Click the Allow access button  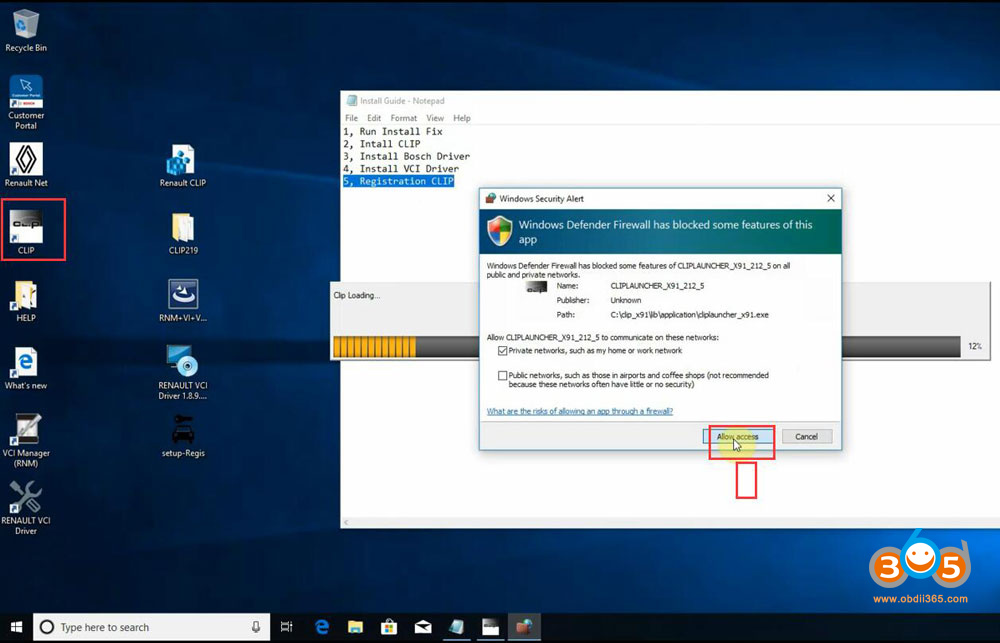(738, 437)
